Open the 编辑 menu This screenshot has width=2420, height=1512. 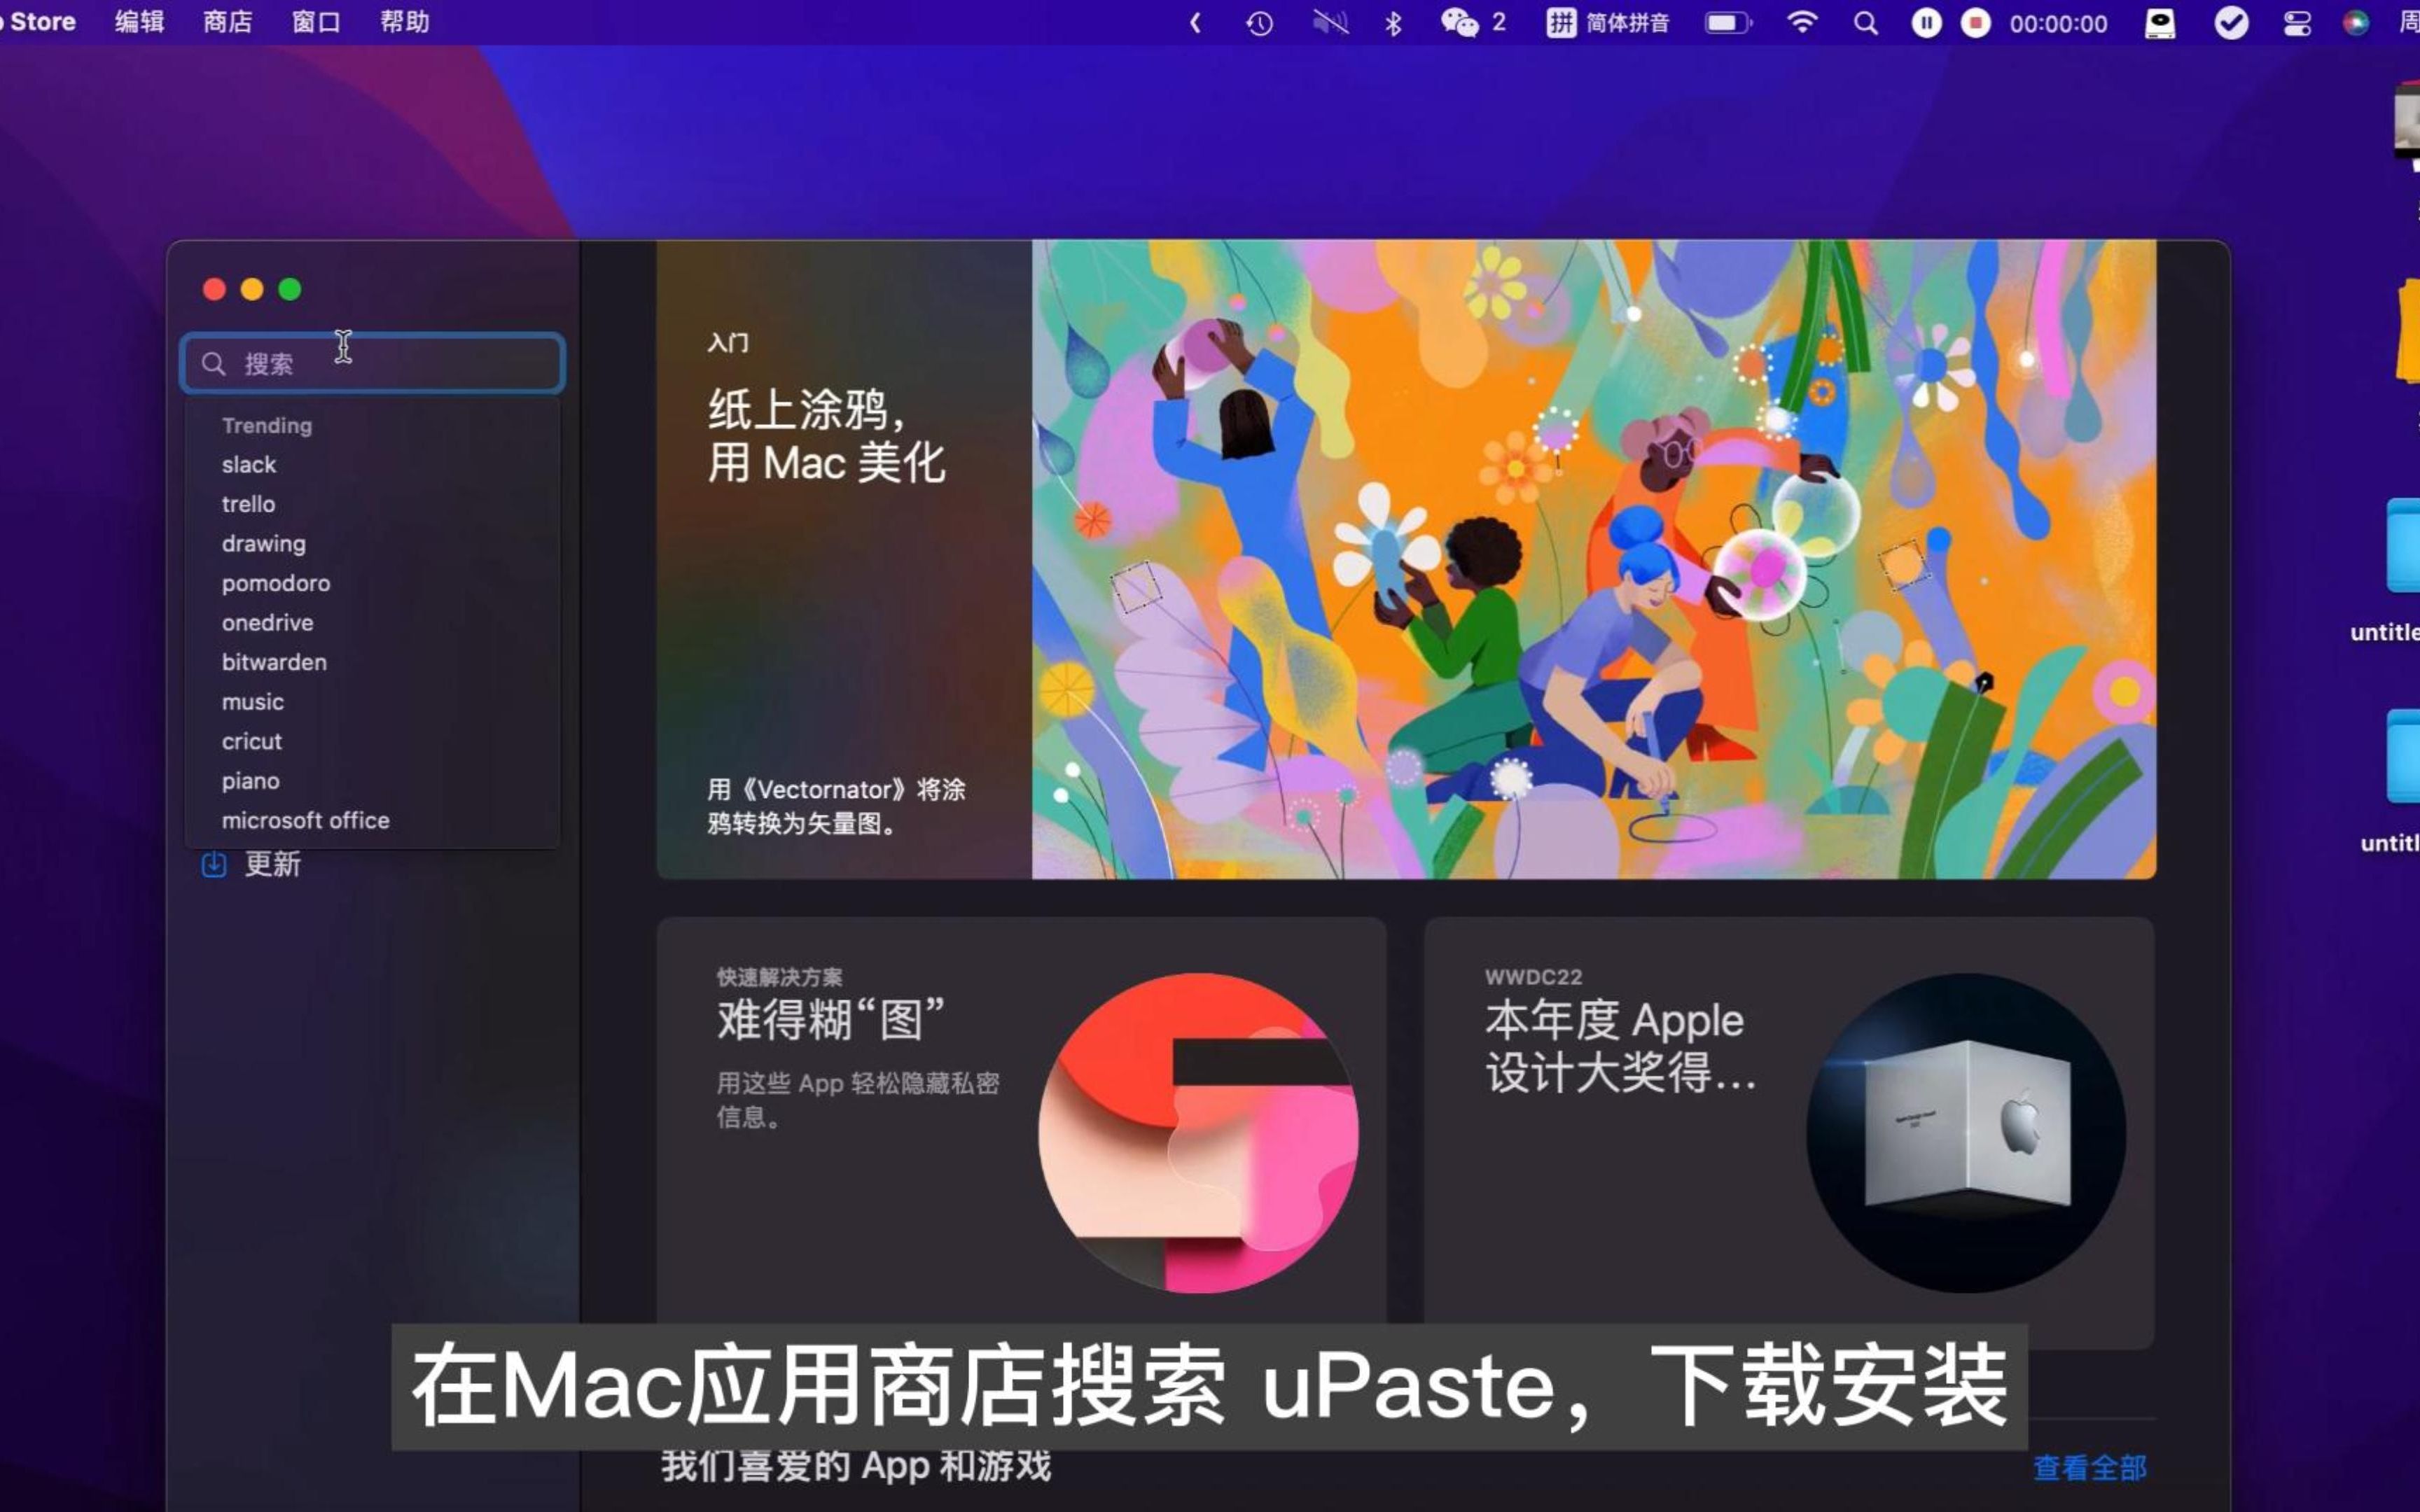(x=139, y=22)
